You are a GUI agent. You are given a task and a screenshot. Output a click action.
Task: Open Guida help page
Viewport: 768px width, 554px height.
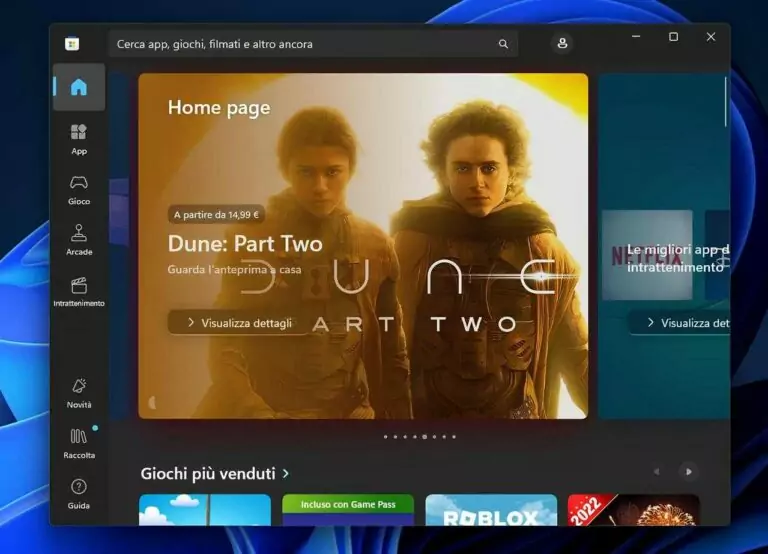[x=79, y=494]
